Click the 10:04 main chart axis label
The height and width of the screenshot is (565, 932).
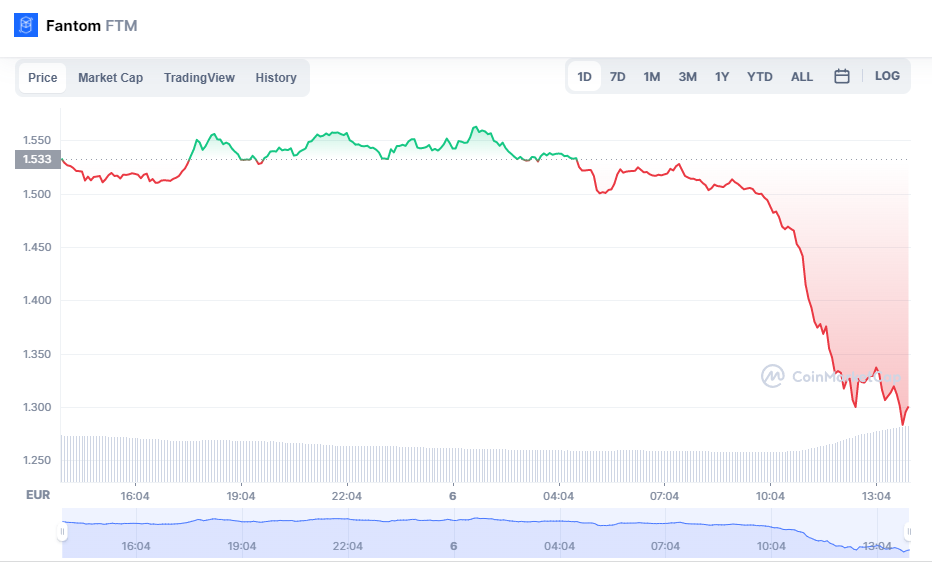[770, 496]
